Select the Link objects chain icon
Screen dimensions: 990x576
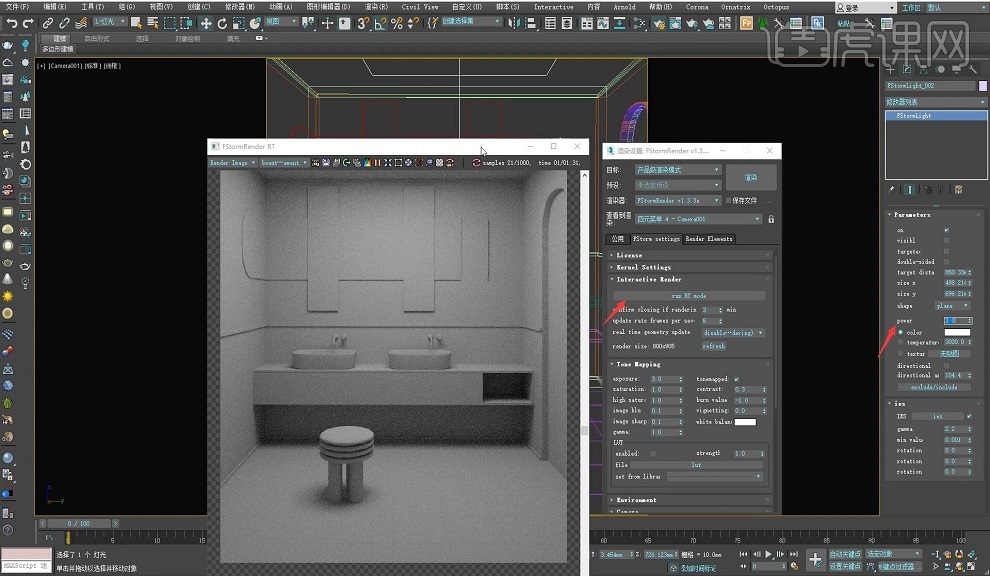pos(48,23)
